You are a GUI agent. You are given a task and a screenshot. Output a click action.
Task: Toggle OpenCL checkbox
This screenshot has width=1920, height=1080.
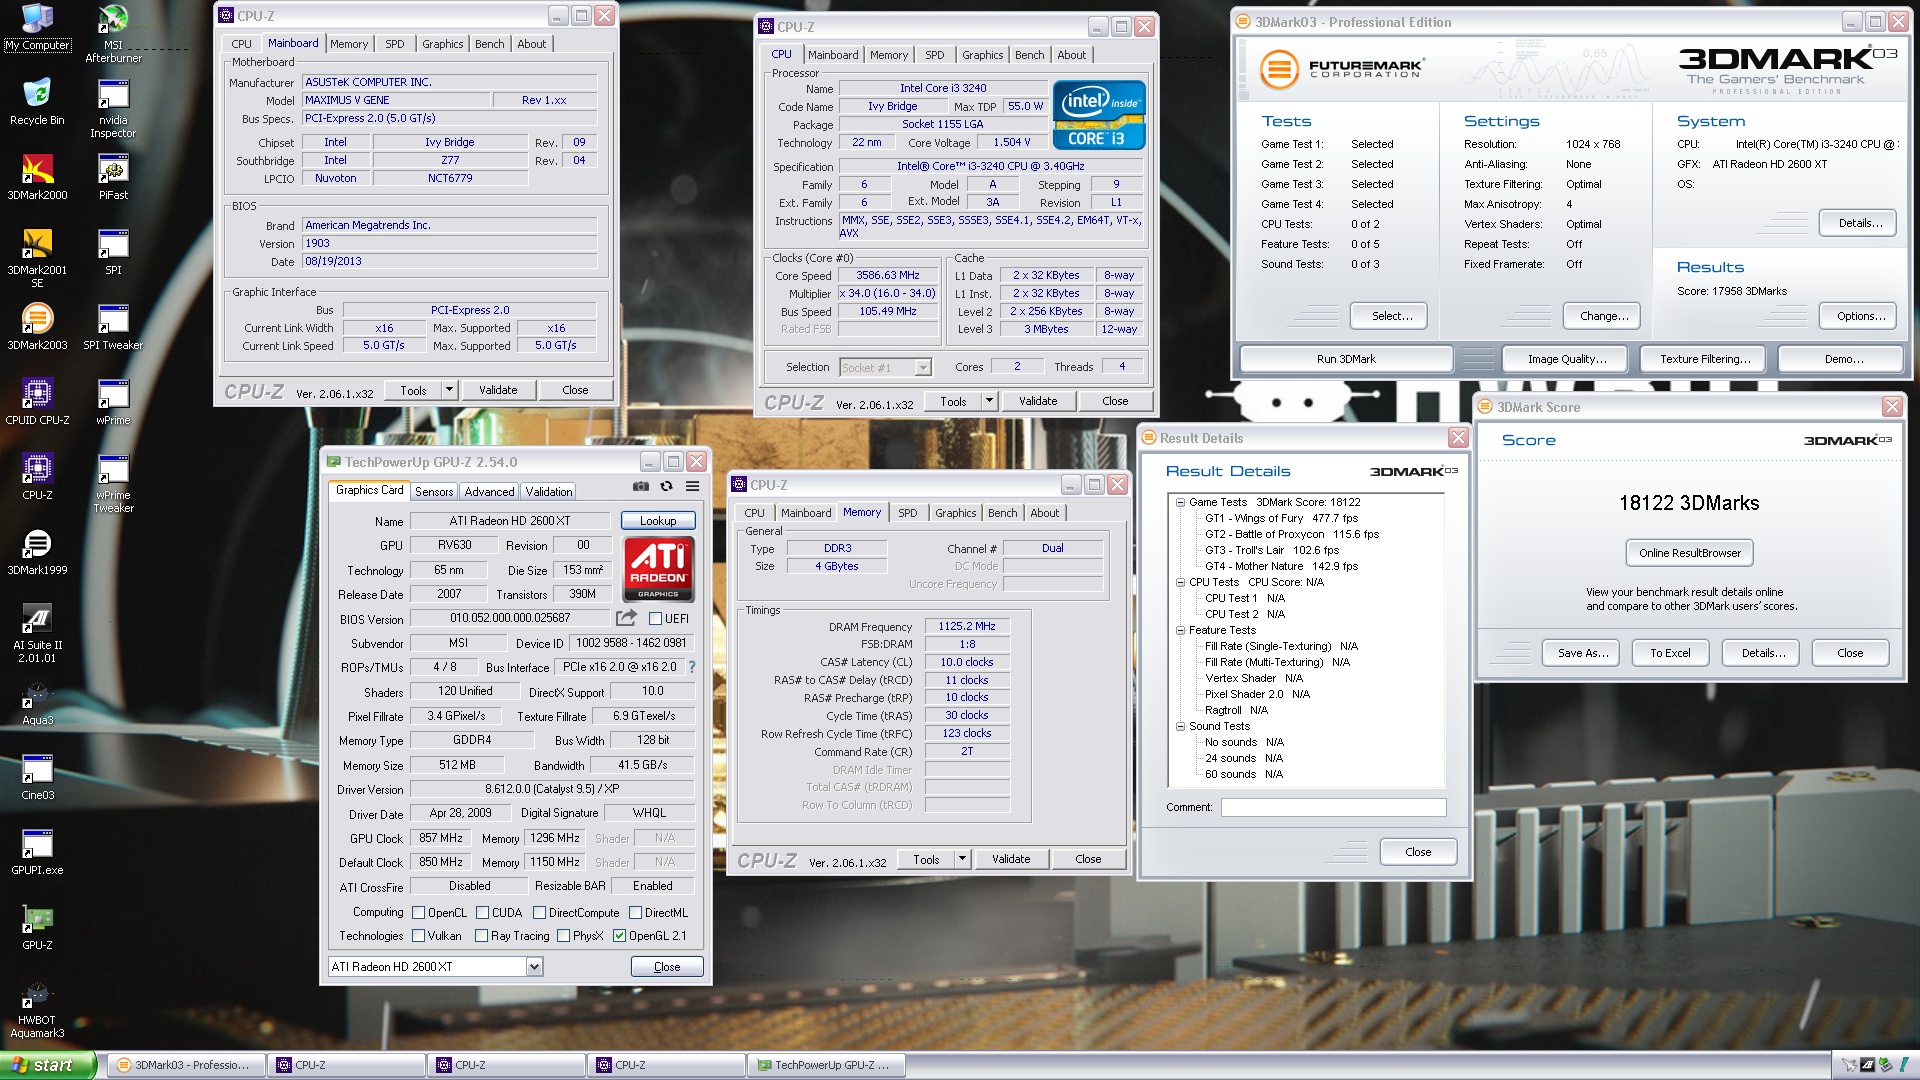[418, 913]
